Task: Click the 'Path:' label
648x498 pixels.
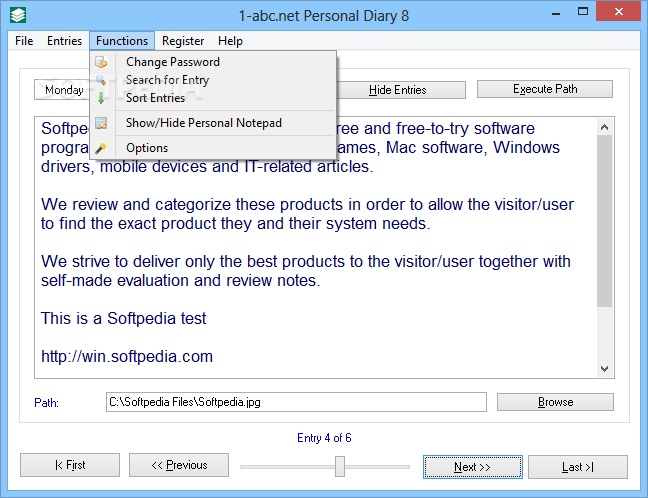Action: click(x=46, y=403)
